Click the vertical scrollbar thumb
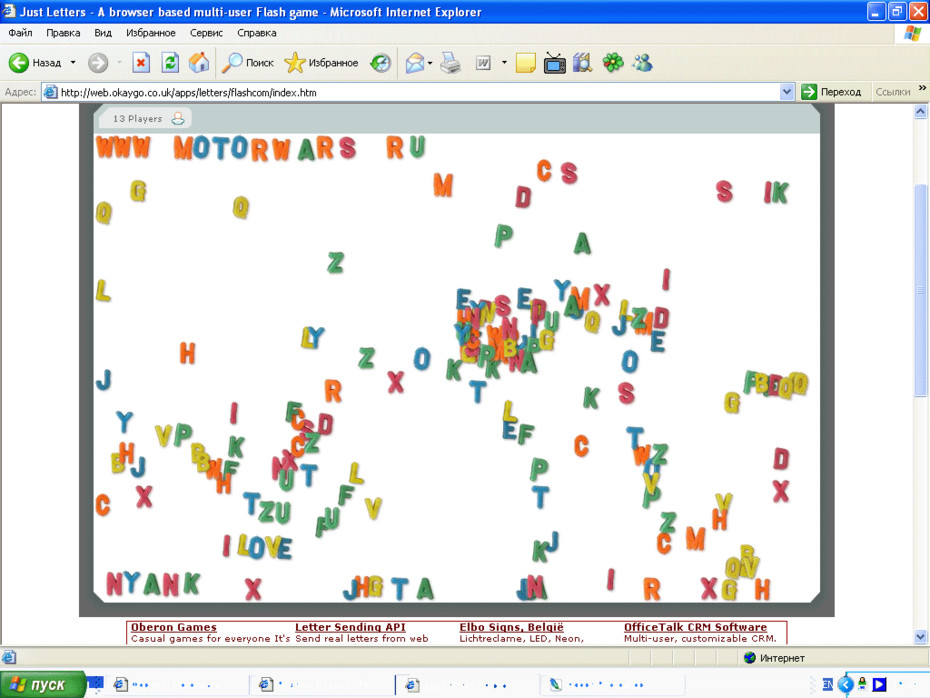Screen dimensions: 930x698 (921, 291)
